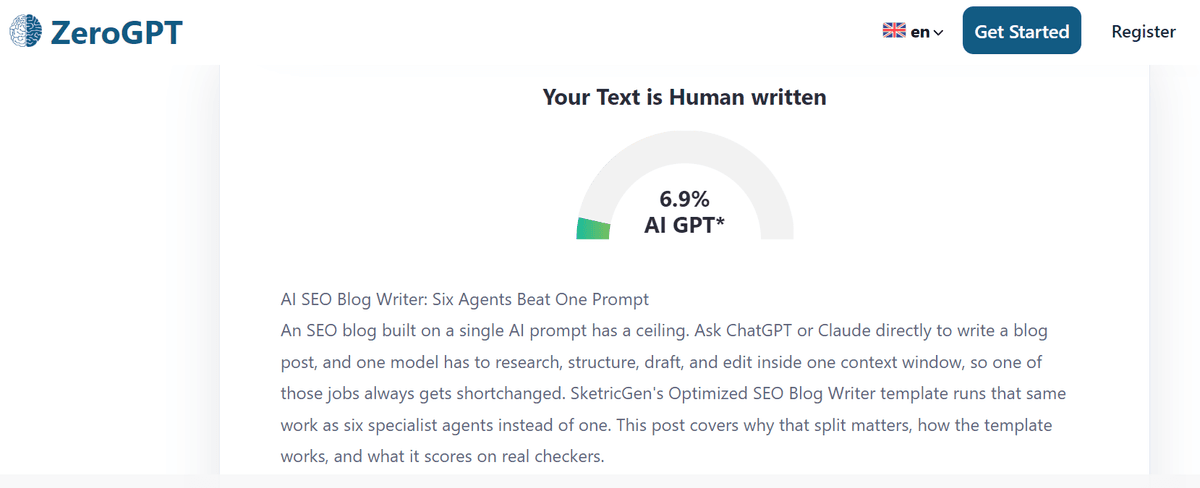Click the green segment of the gauge

coord(593,229)
